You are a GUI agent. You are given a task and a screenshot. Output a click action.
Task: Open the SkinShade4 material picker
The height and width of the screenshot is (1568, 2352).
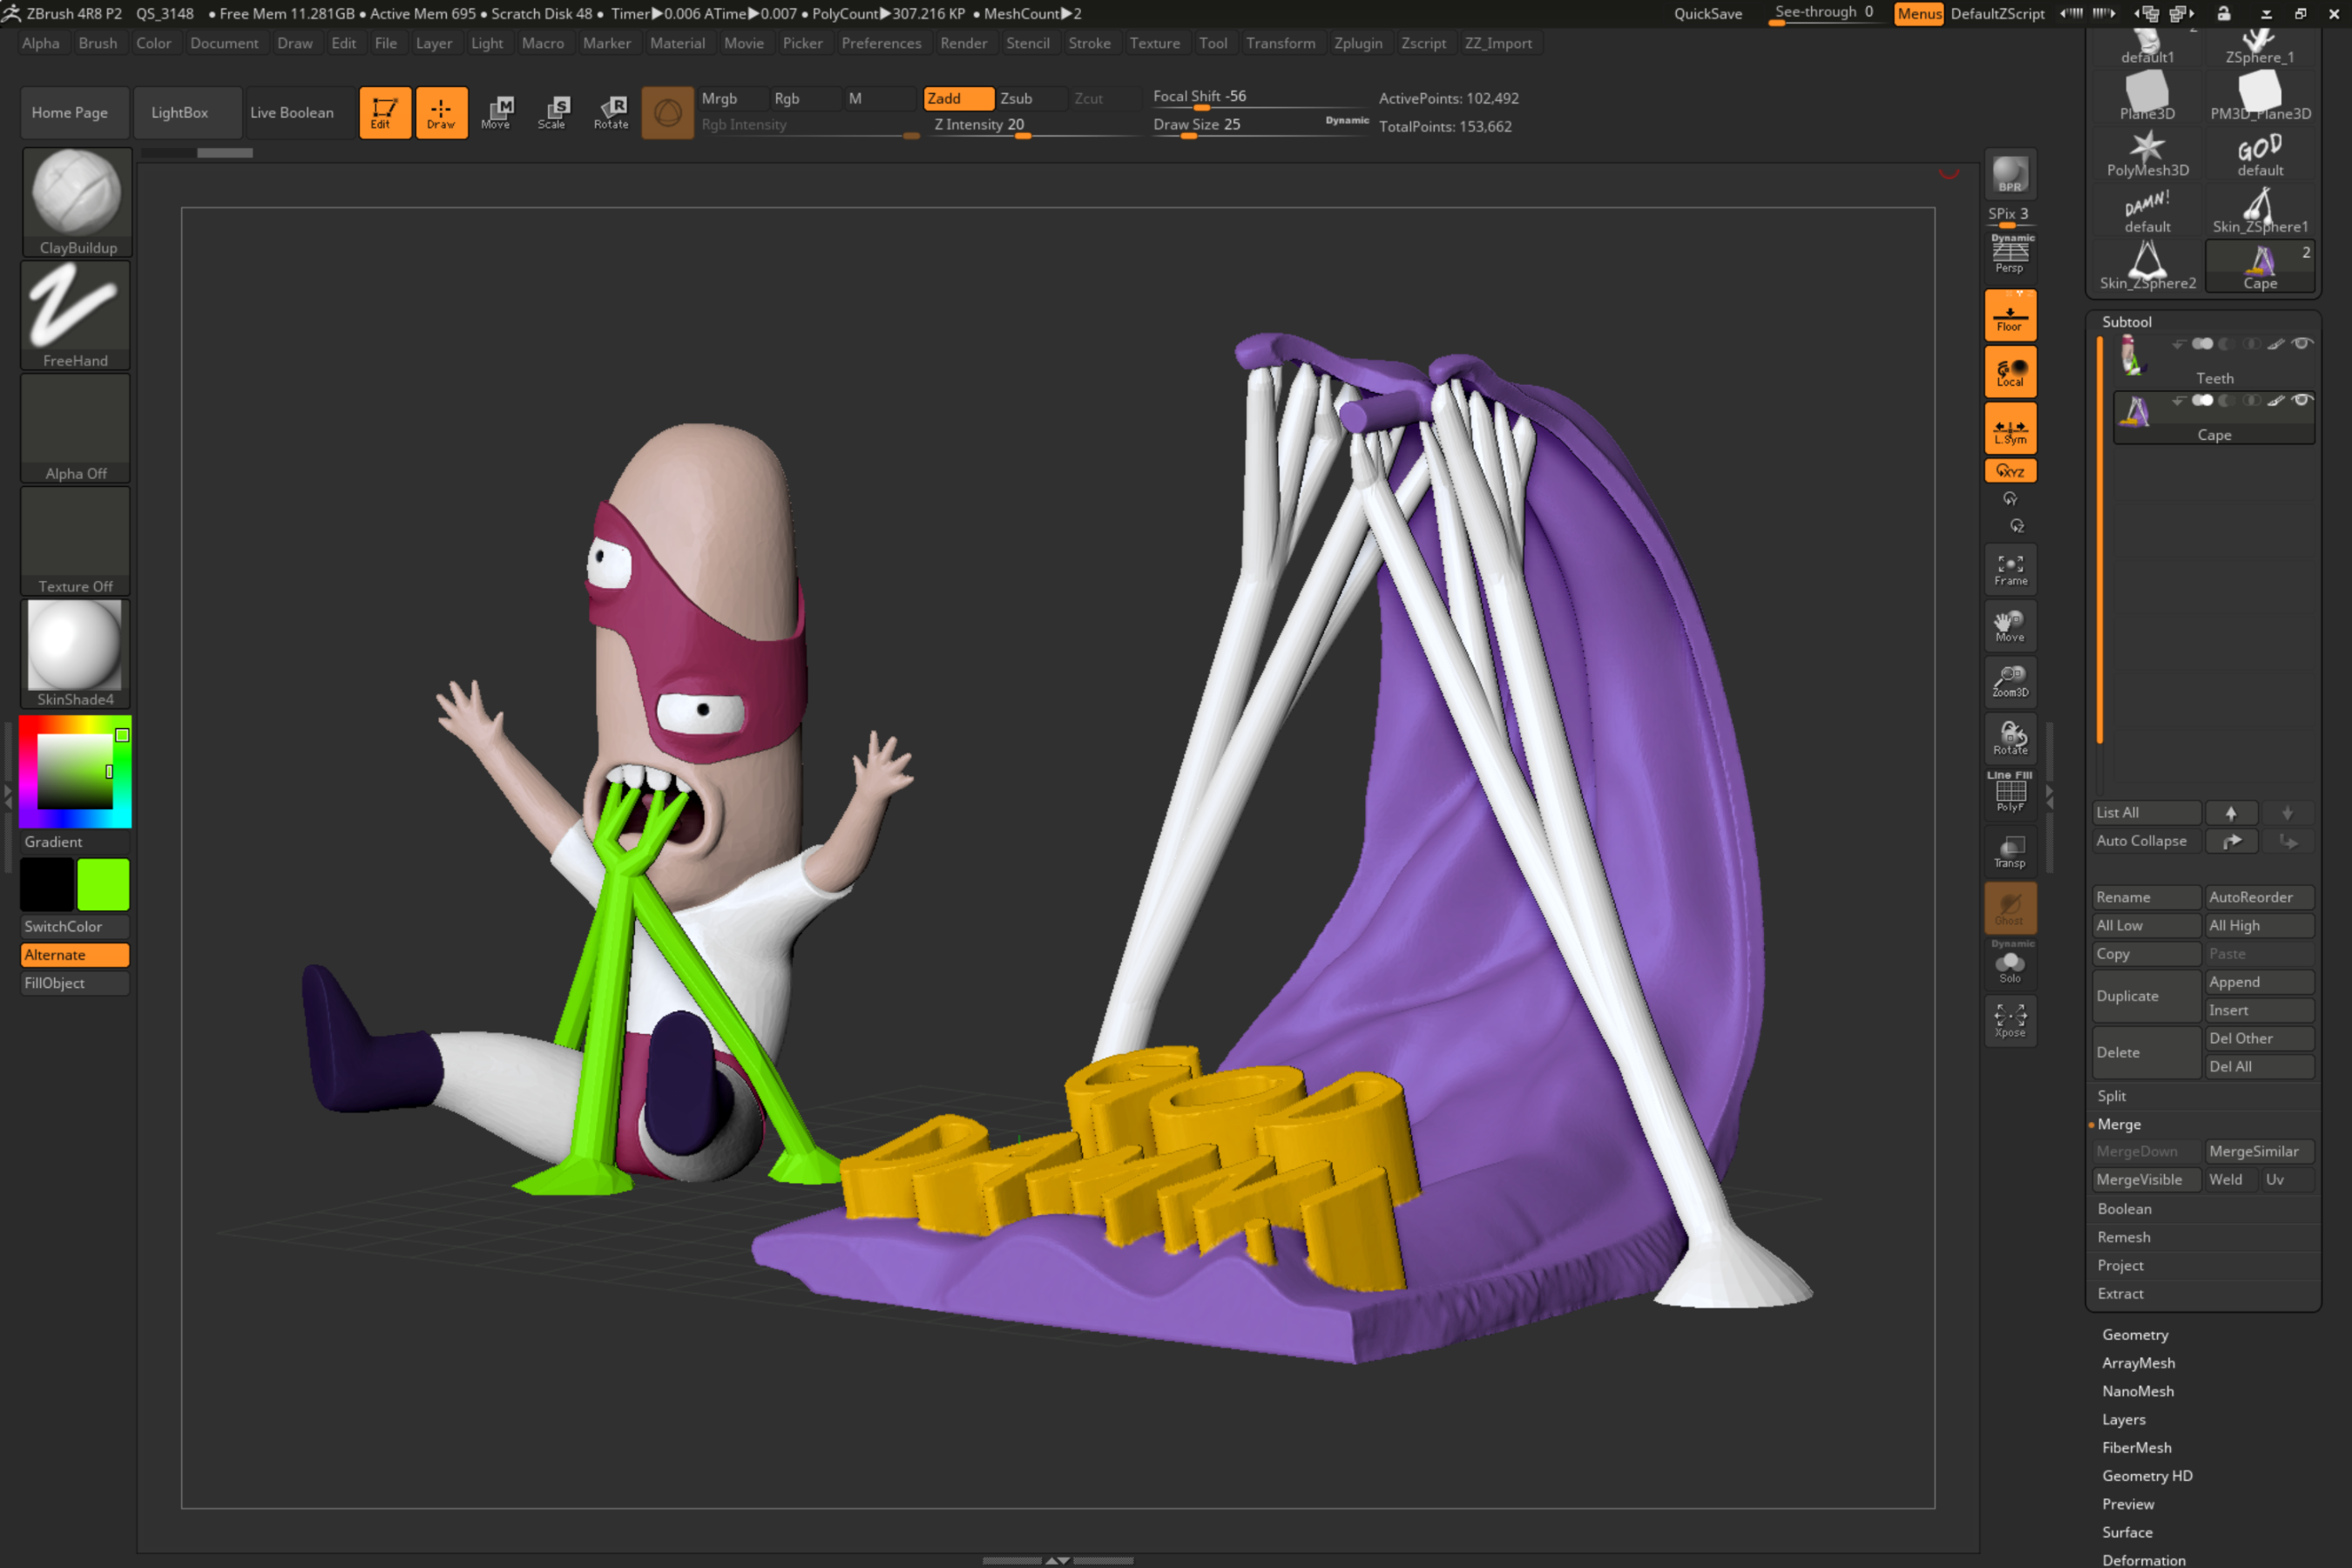point(75,646)
